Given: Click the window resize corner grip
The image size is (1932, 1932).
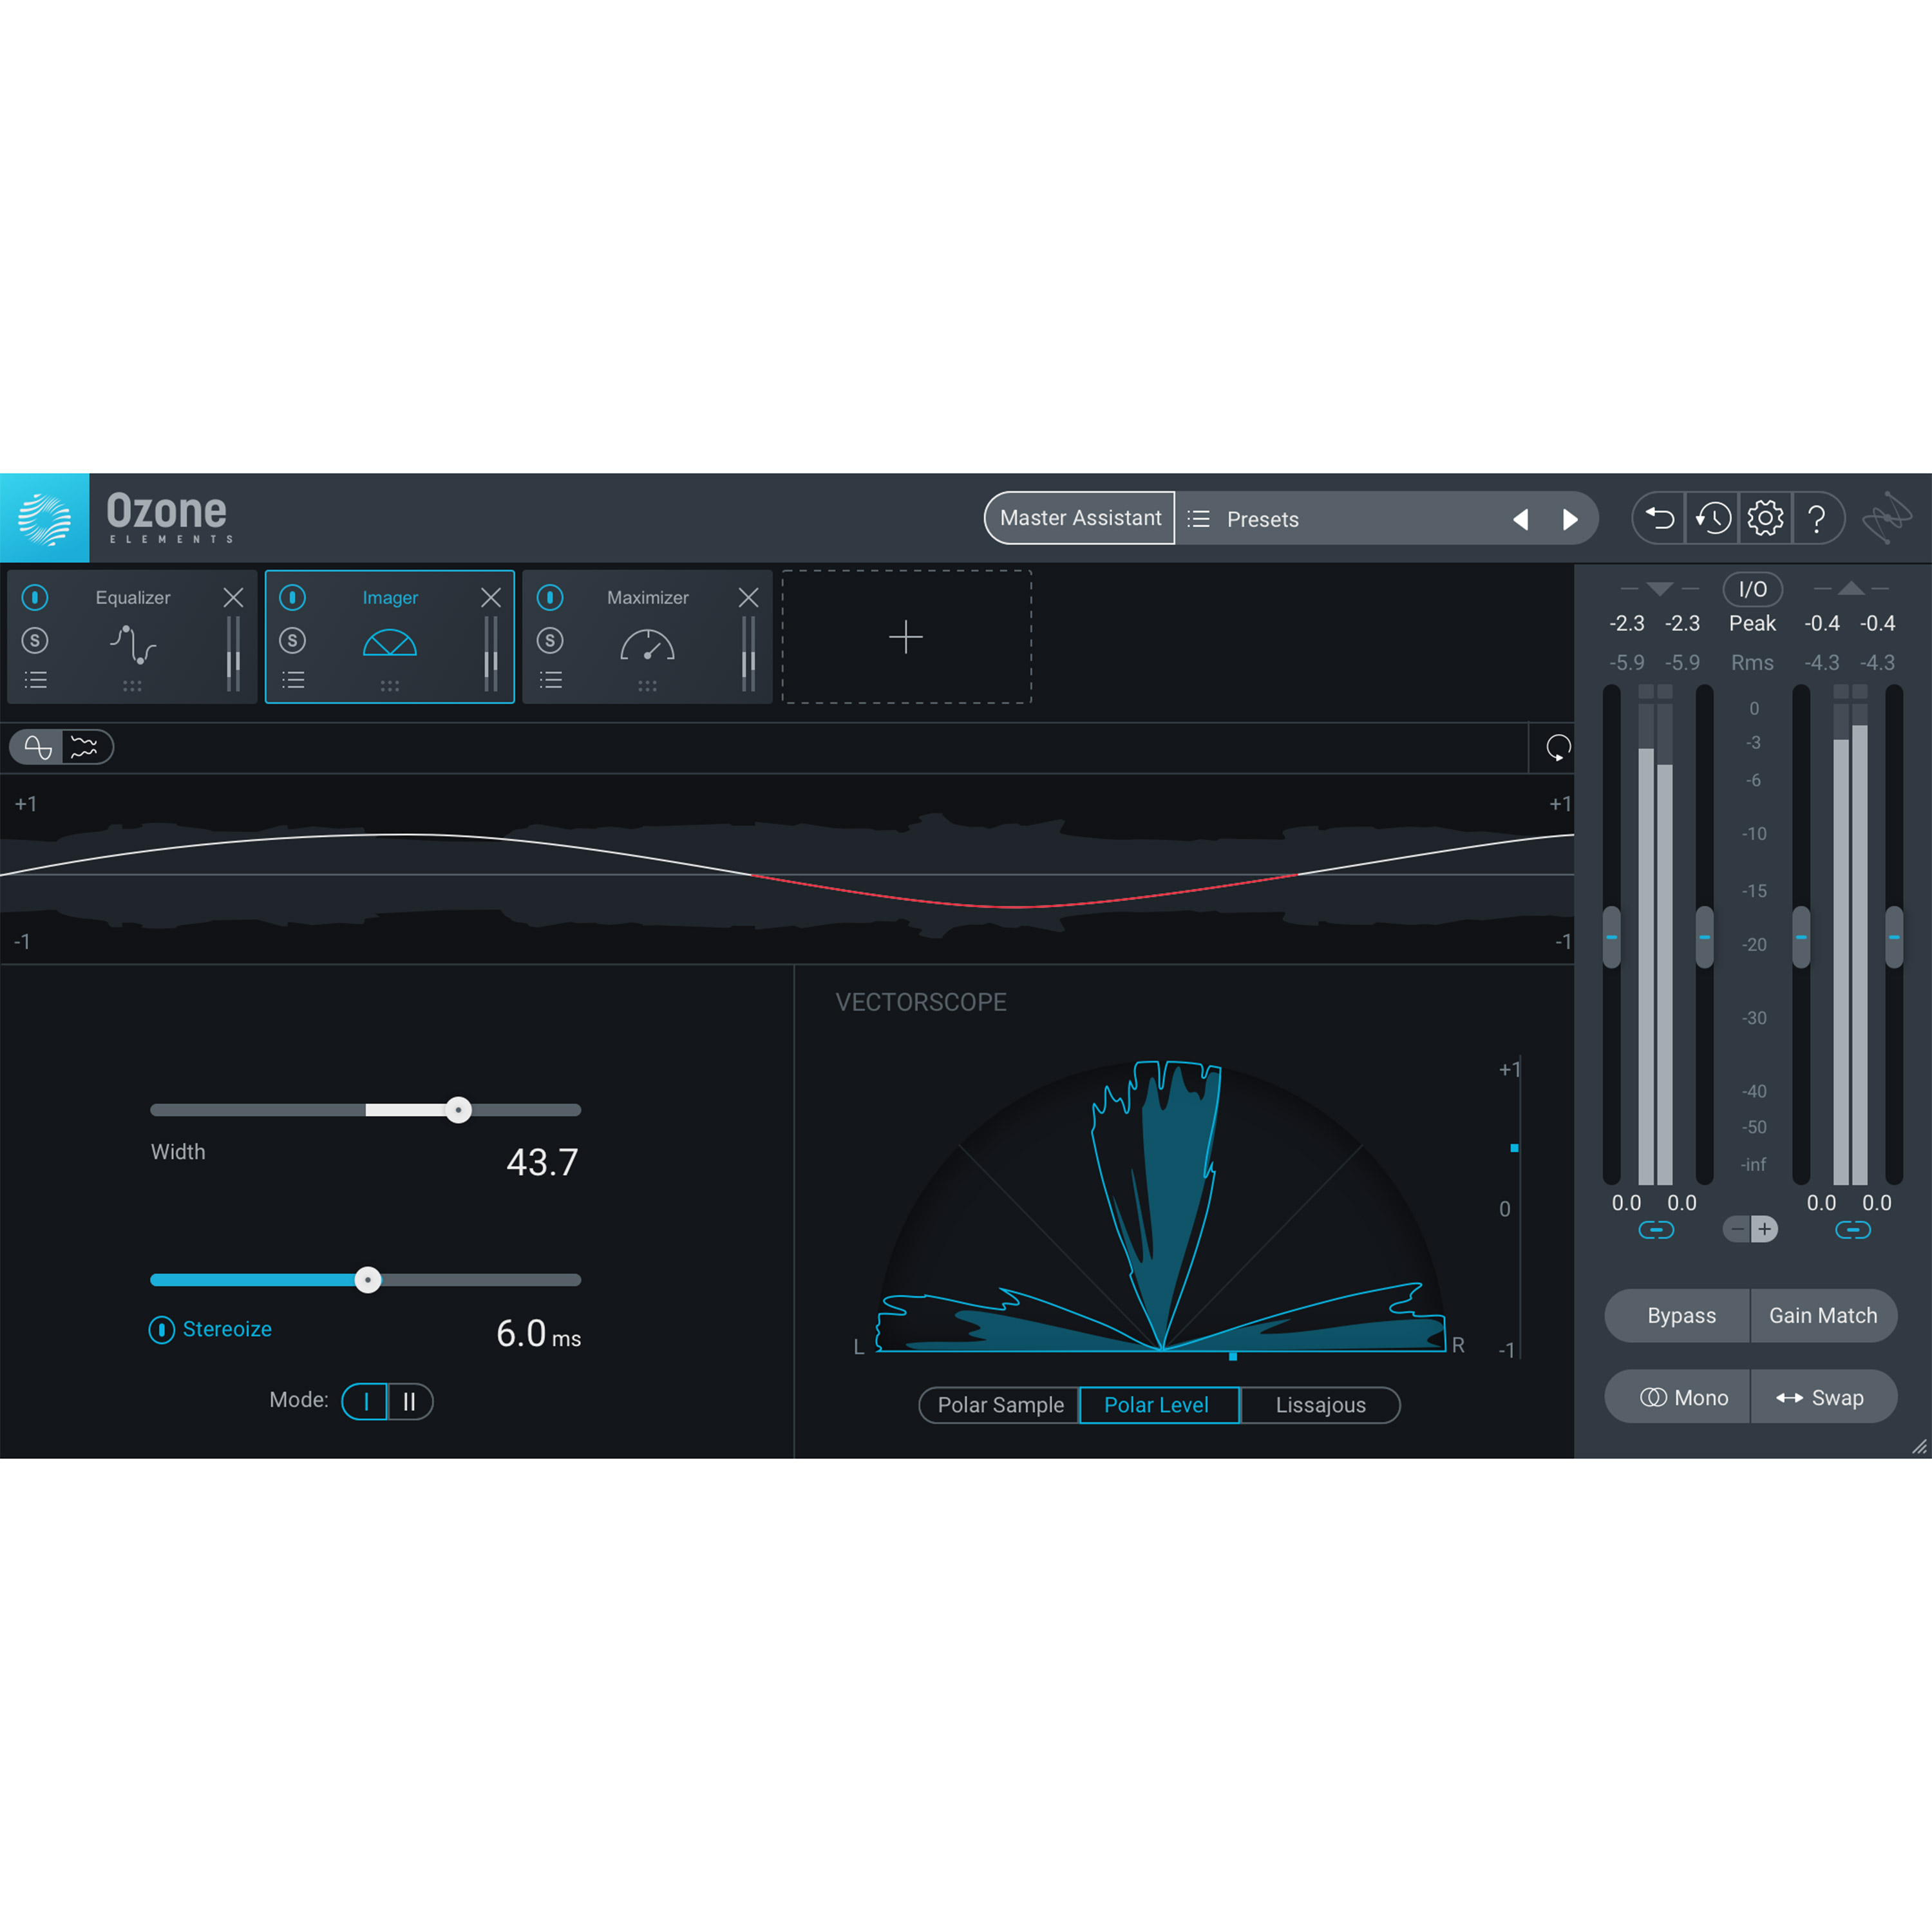Looking at the screenshot, I should point(1919,1446).
